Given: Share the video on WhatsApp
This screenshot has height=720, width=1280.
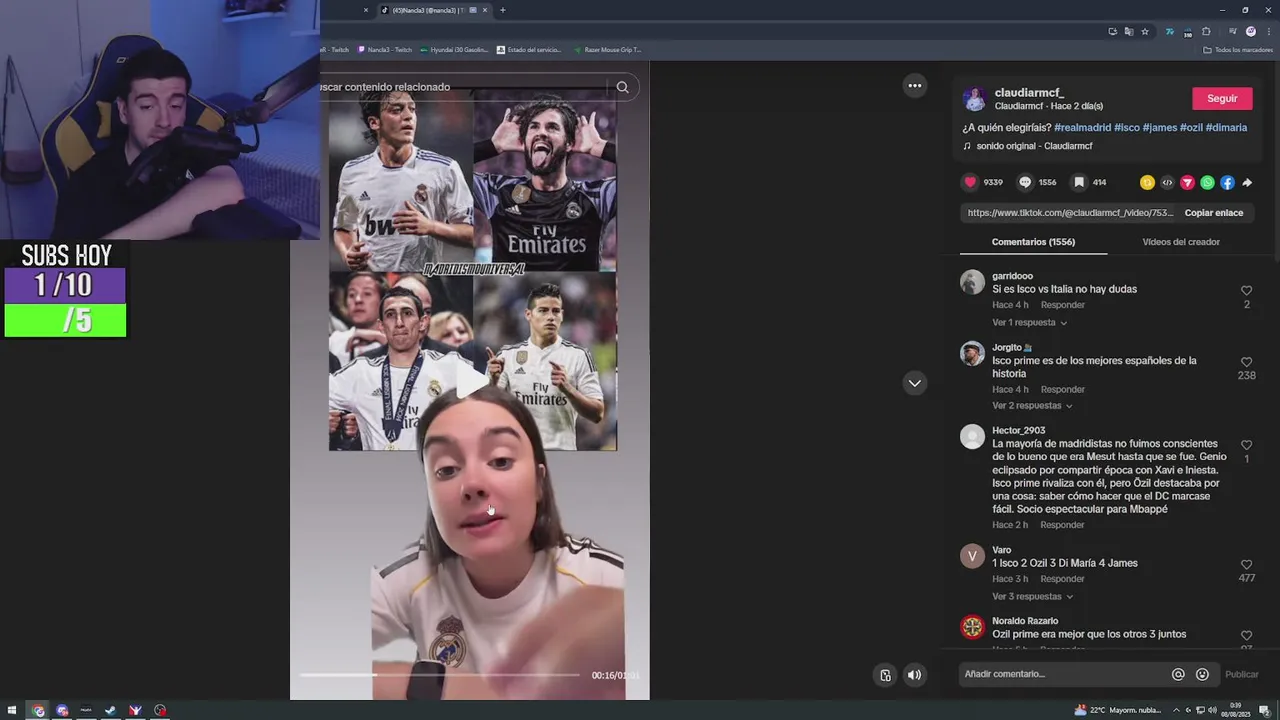Looking at the screenshot, I should coord(1207,182).
